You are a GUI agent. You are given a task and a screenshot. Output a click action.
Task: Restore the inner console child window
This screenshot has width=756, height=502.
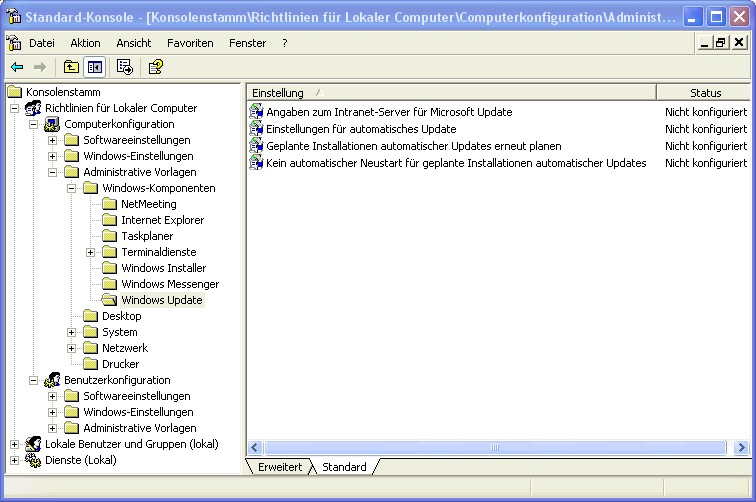point(720,43)
